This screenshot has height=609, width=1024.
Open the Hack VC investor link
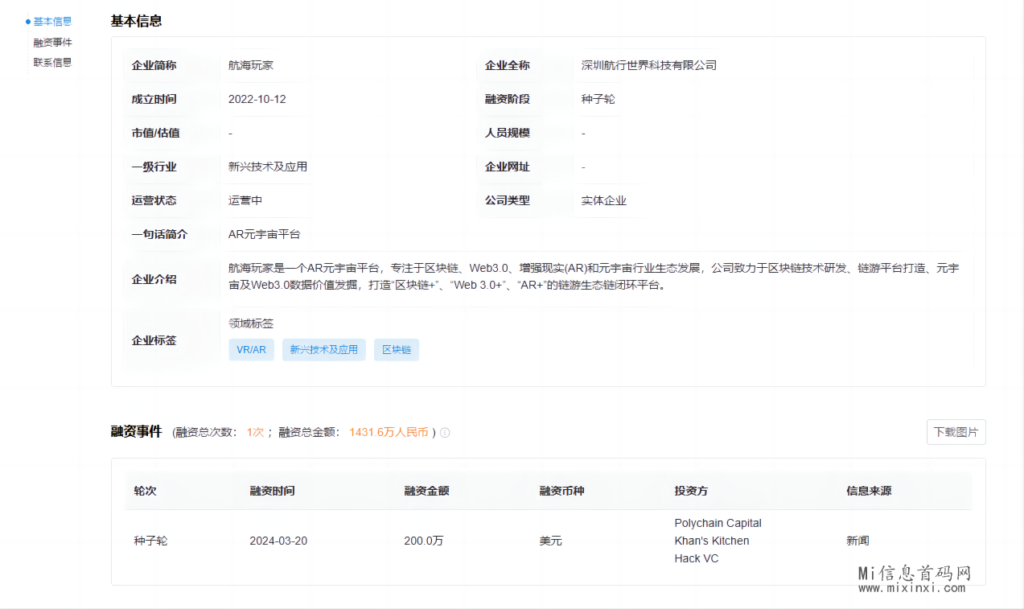click(x=696, y=559)
